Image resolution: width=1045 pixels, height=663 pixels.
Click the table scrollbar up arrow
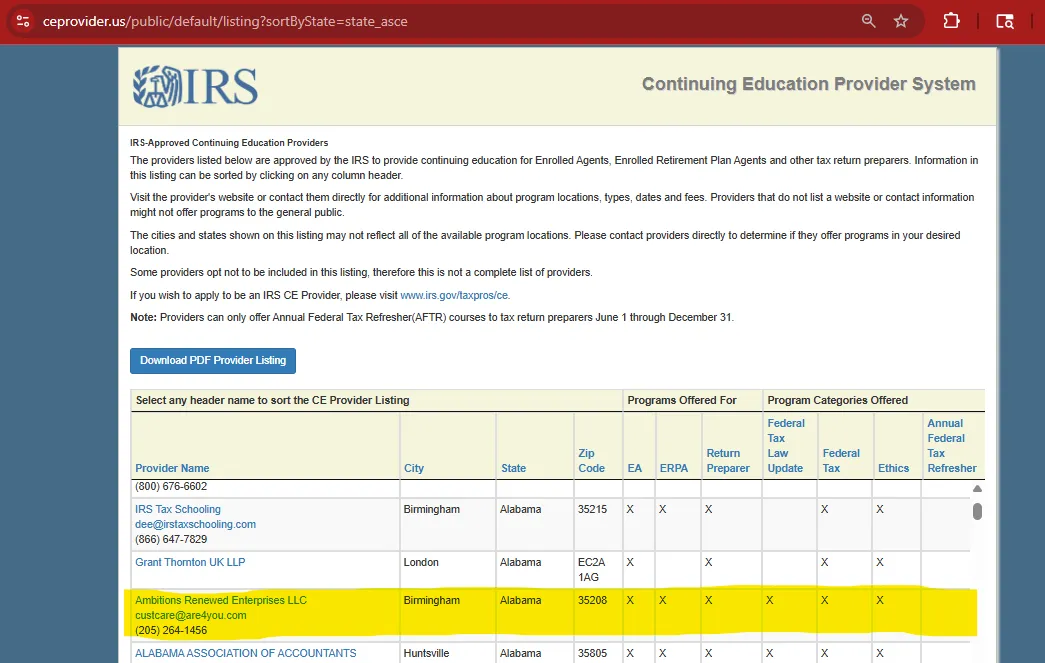pyautogui.click(x=977, y=489)
